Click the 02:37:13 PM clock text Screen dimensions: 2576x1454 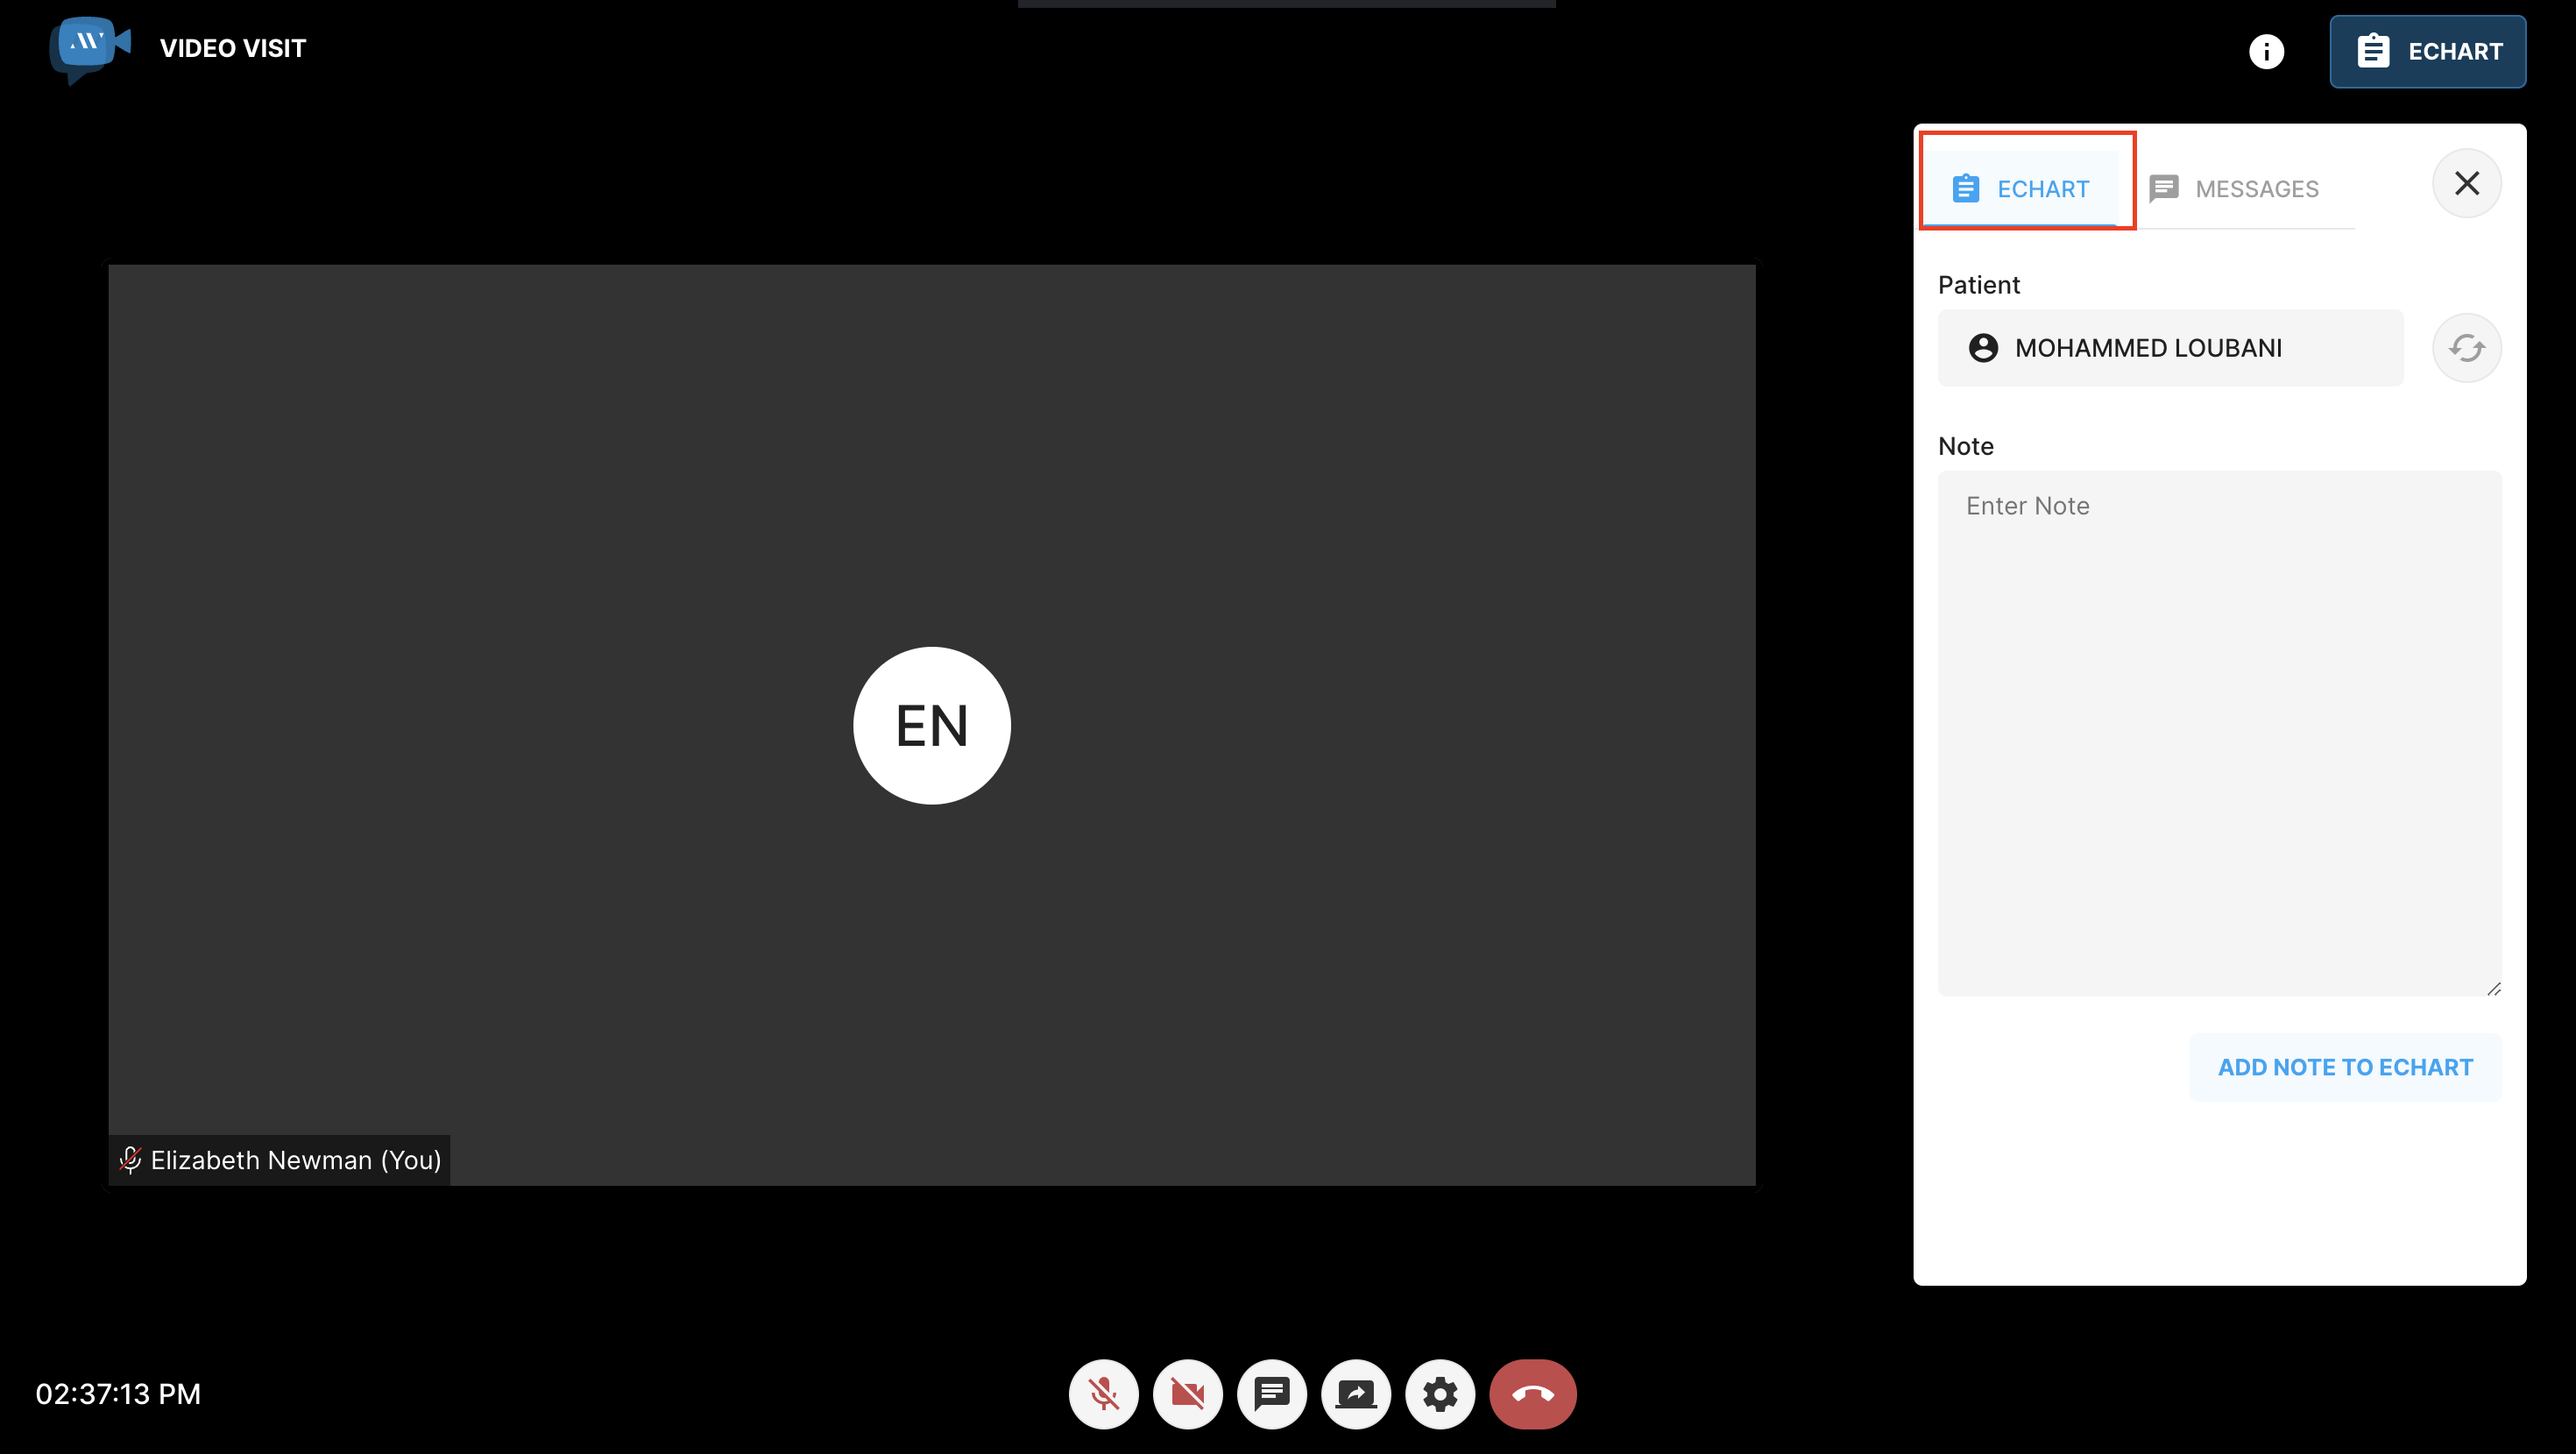pyautogui.click(x=118, y=1393)
